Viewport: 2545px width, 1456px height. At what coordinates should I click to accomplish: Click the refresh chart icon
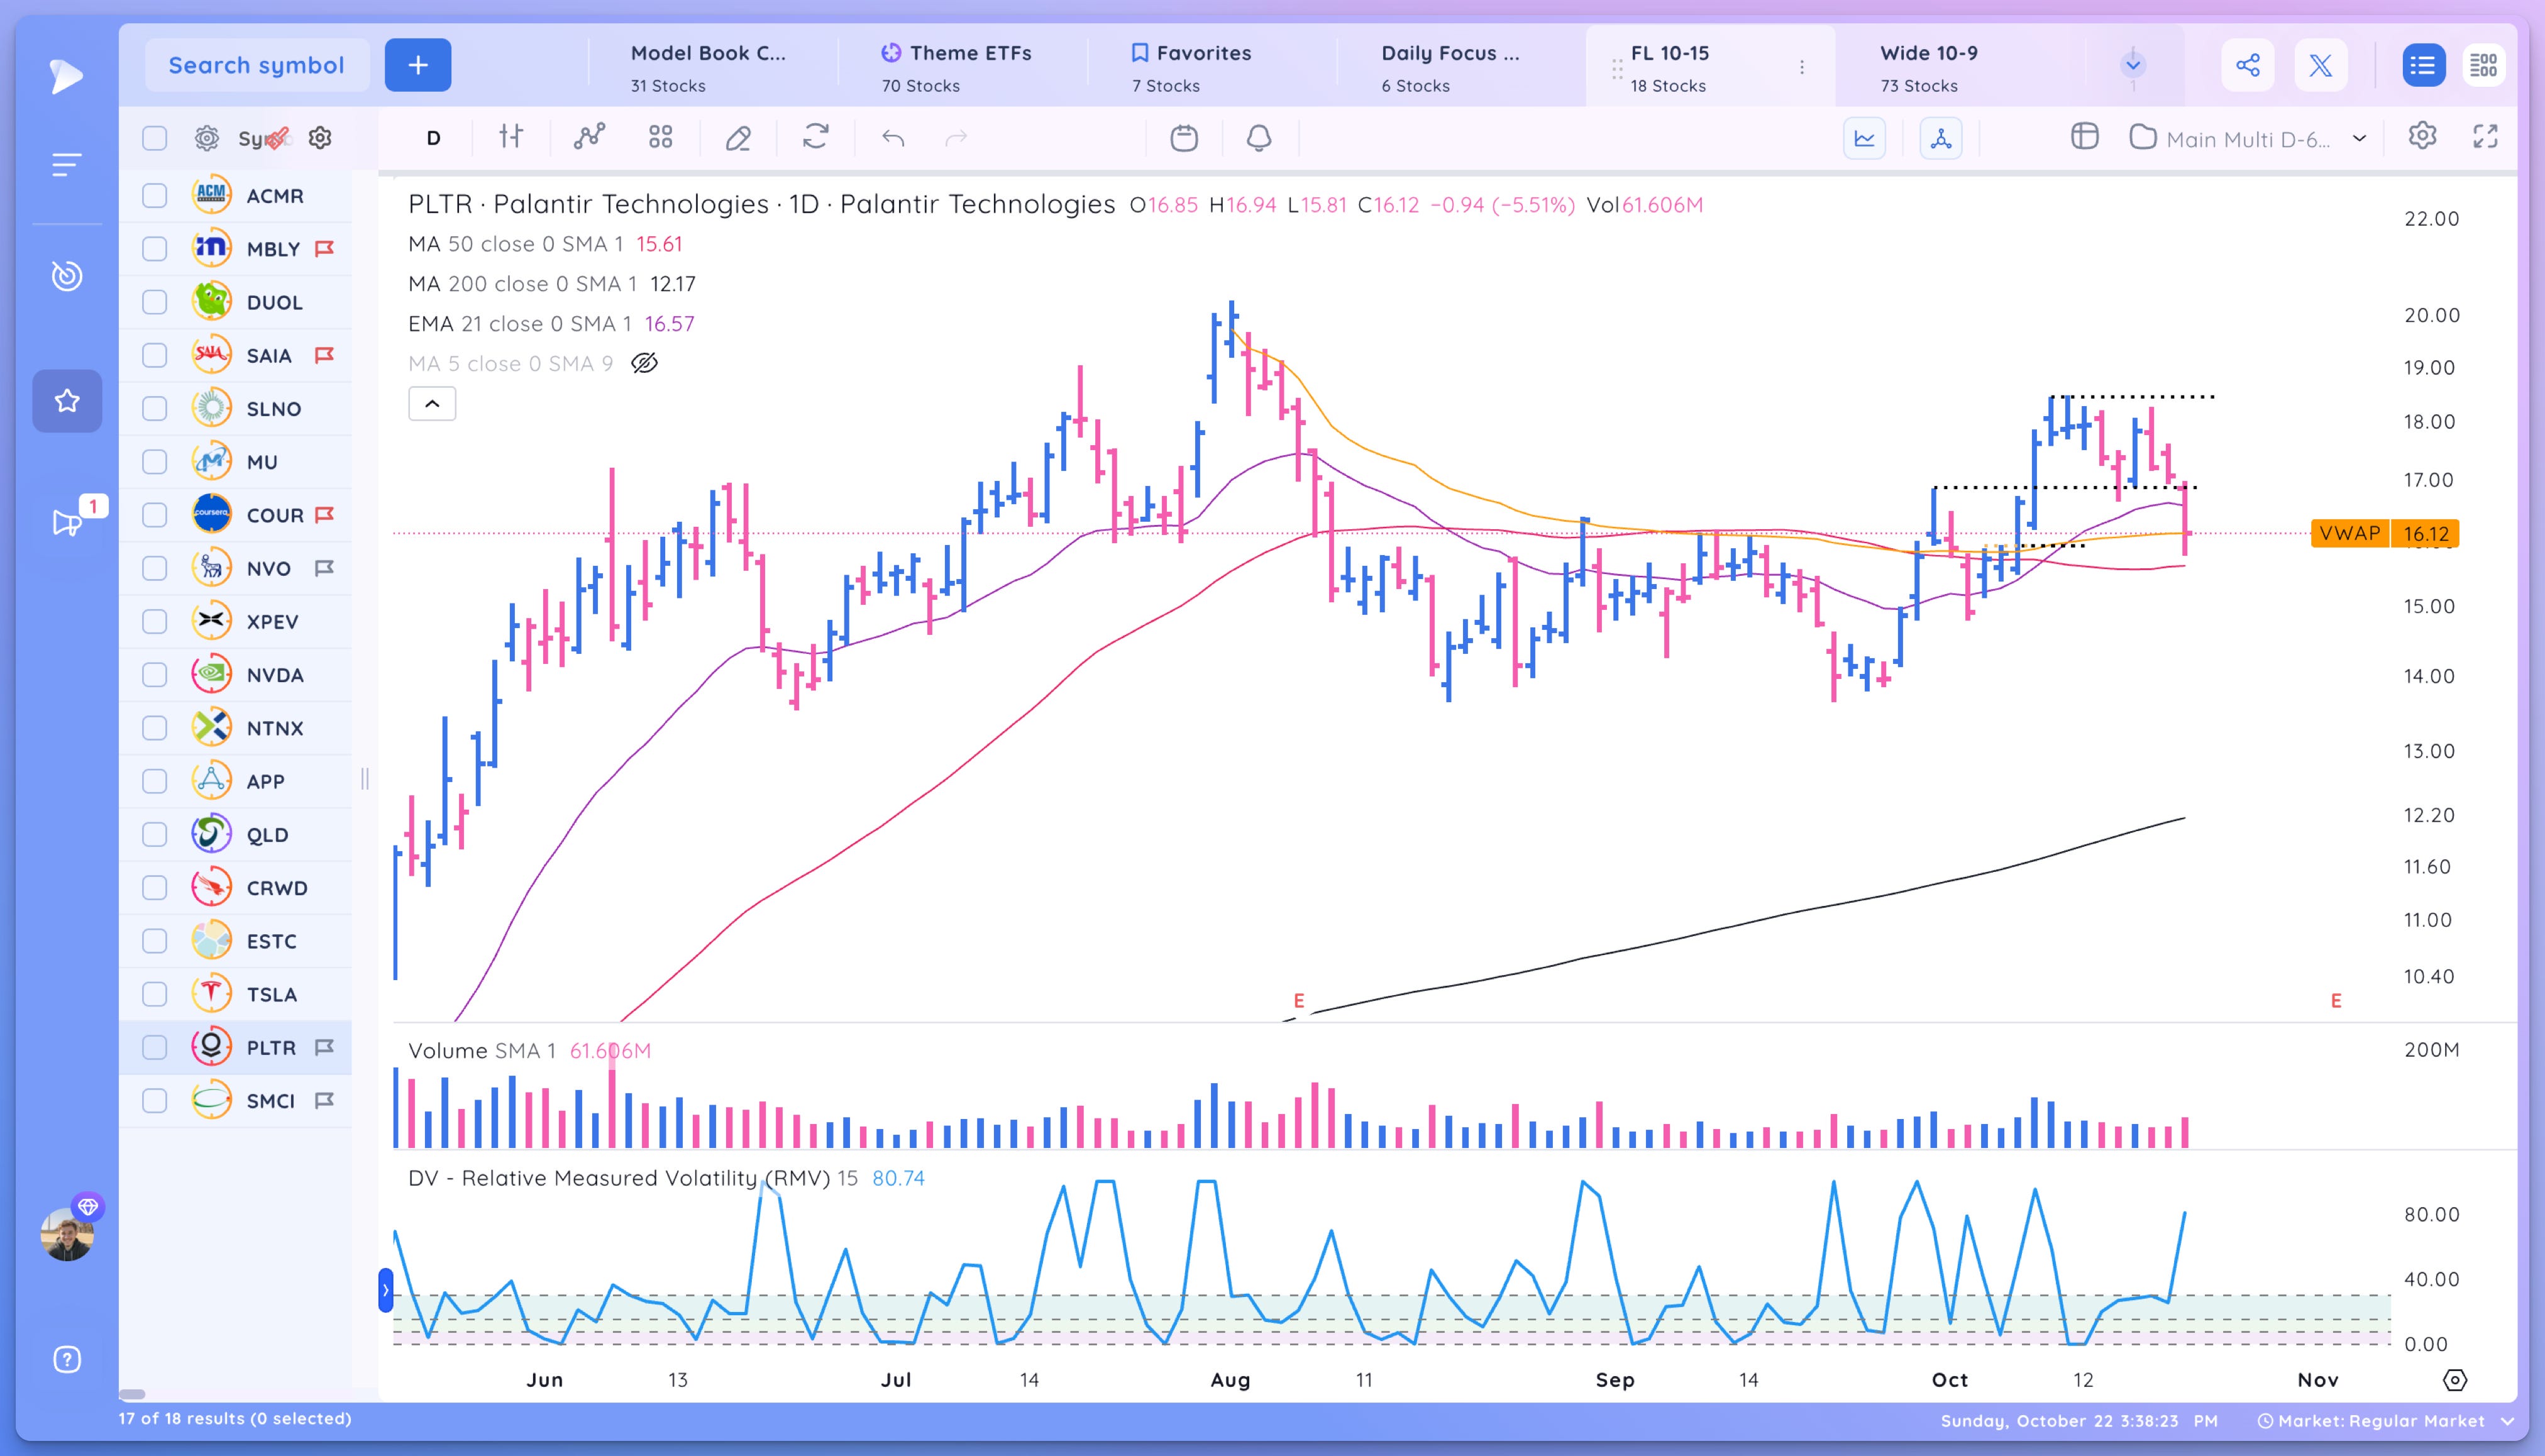pos(816,137)
